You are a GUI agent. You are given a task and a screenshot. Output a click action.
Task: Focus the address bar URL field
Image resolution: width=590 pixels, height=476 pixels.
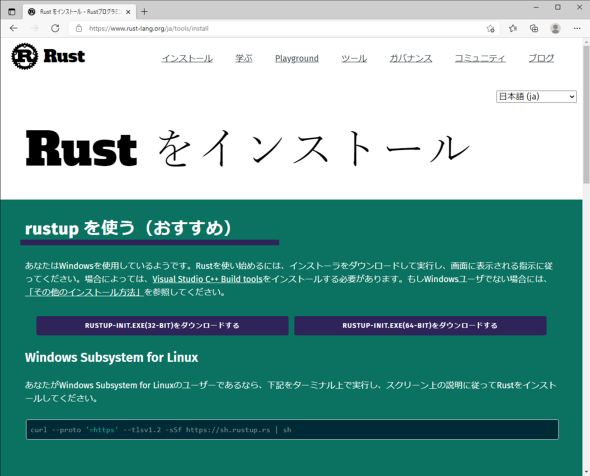284,28
